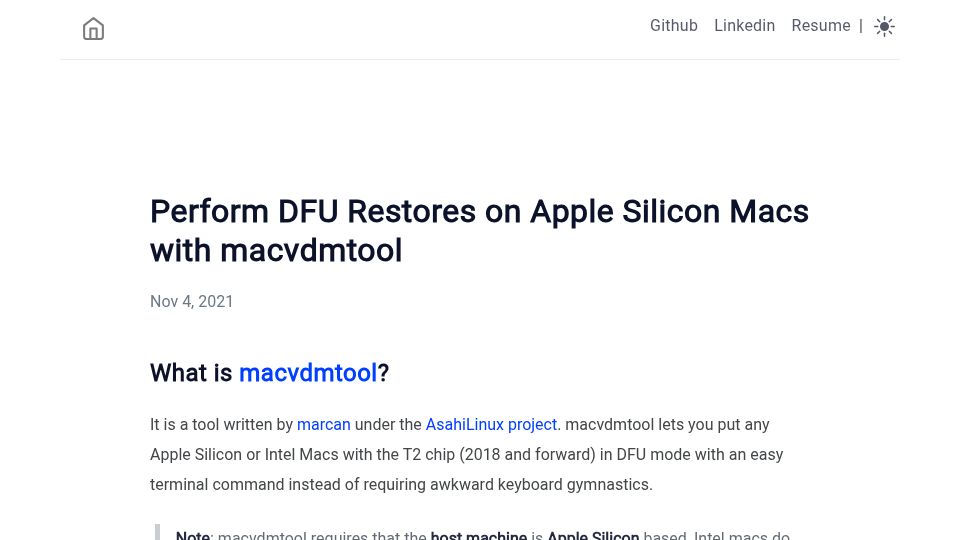The image size is (960, 540).
Task: Open the Resume nav link
Action: coord(820,26)
